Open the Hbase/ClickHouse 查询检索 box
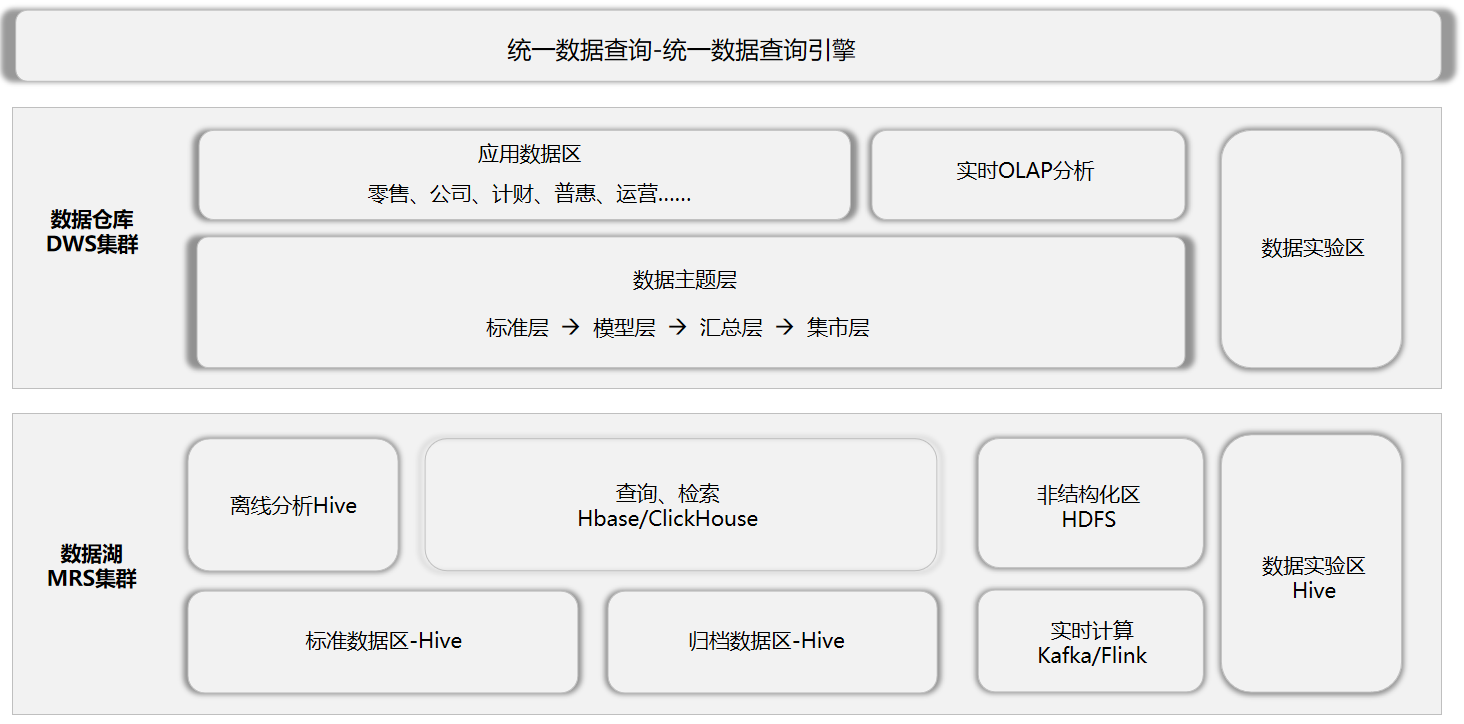This screenshot has height=724, width=1464. pos(683,505)
